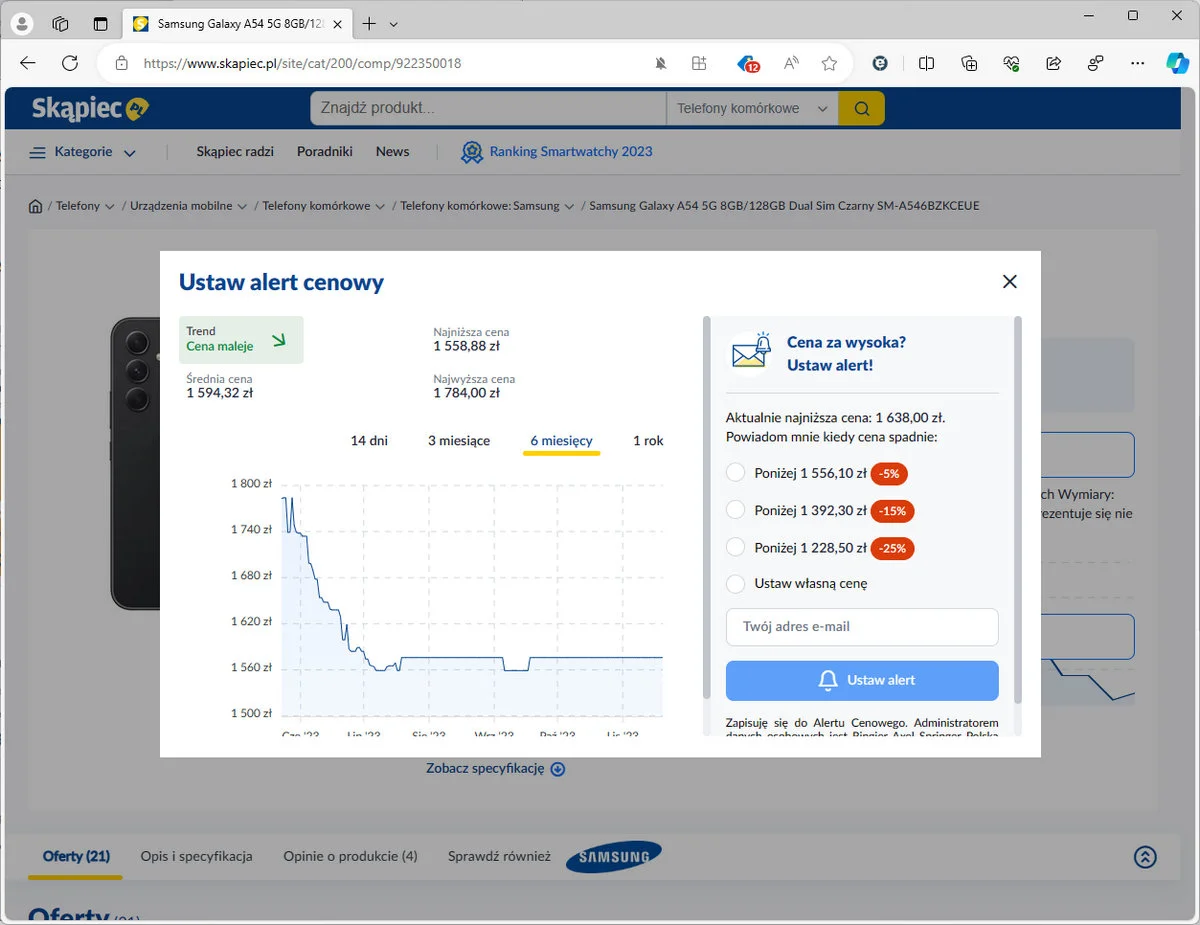1200x925 pixels.
Task: Open the Copilot sidebar icon
Action: [1177, 63]
